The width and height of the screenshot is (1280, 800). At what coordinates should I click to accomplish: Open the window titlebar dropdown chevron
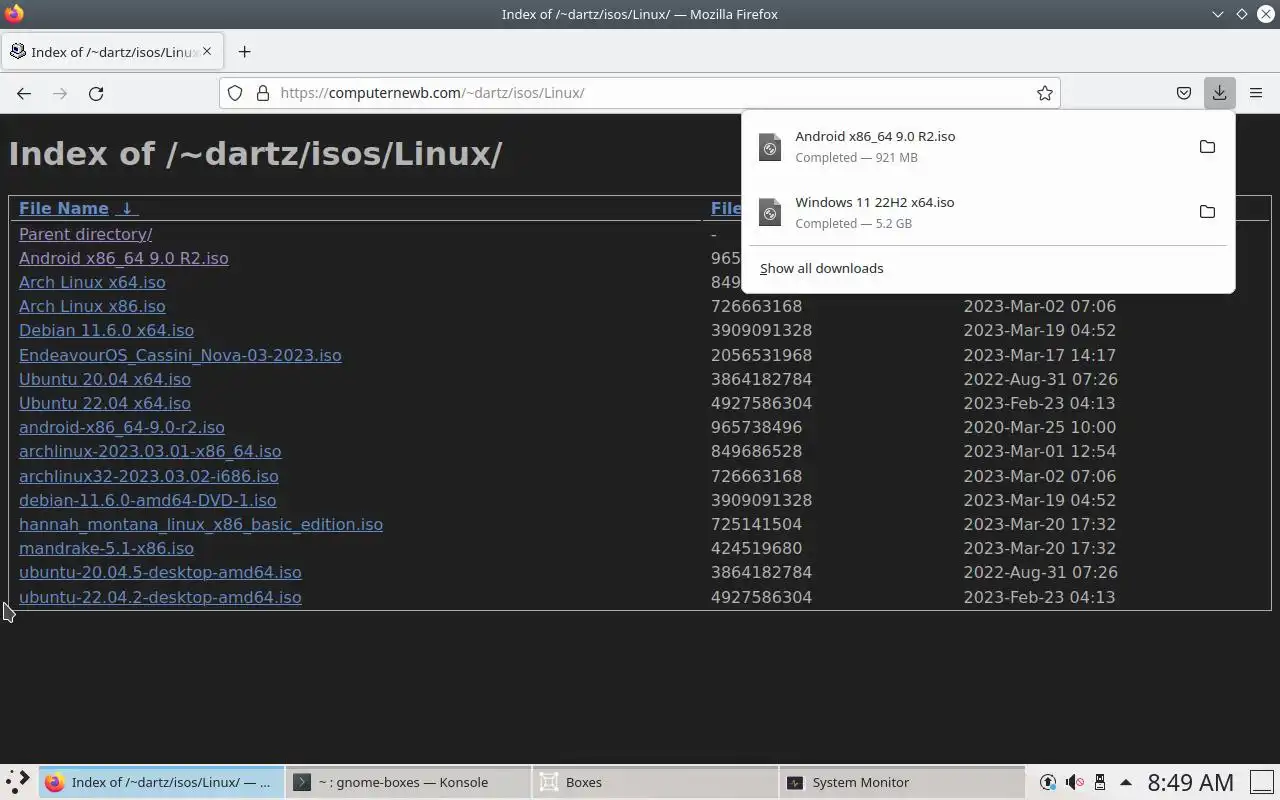click(x=1217, y=14)
